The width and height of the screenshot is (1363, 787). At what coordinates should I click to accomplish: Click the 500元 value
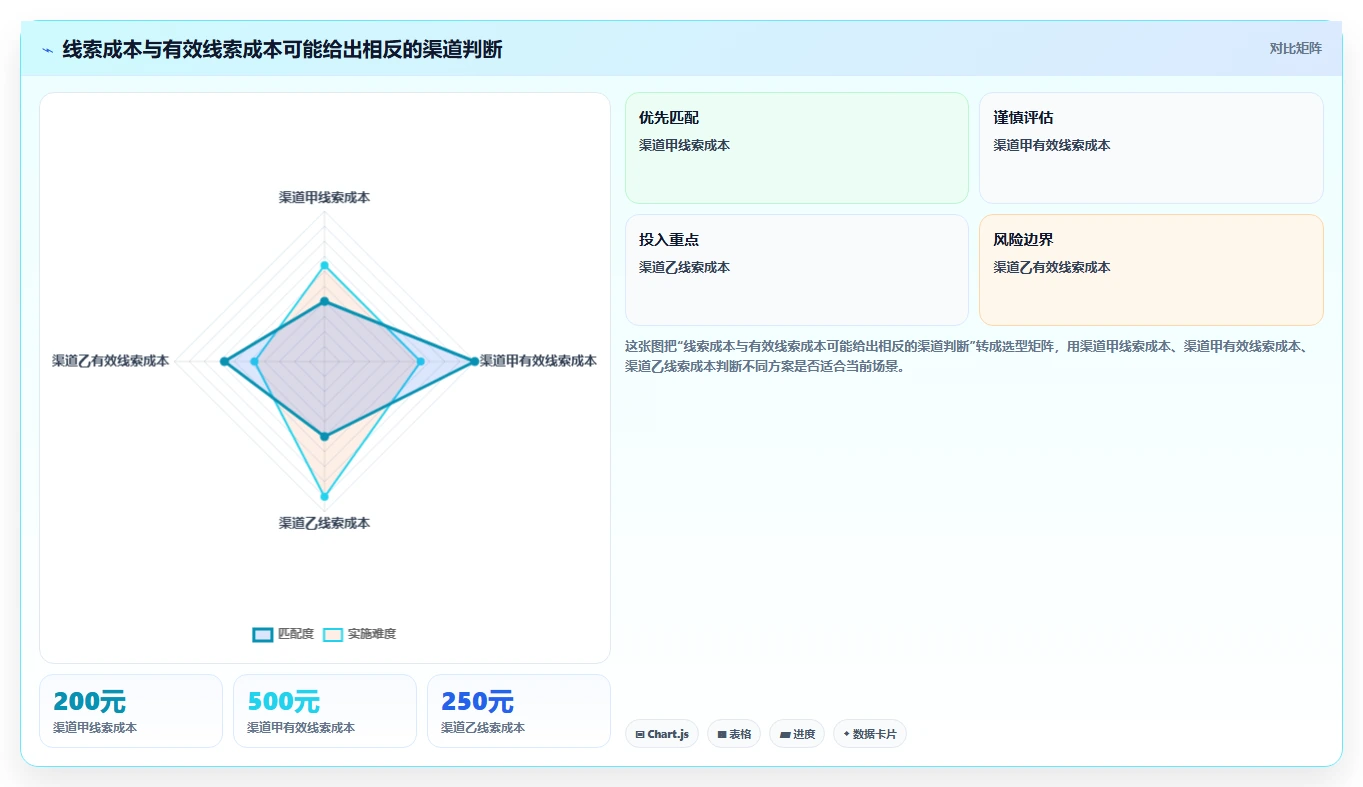pyautogui.click(x=284, y=702)
